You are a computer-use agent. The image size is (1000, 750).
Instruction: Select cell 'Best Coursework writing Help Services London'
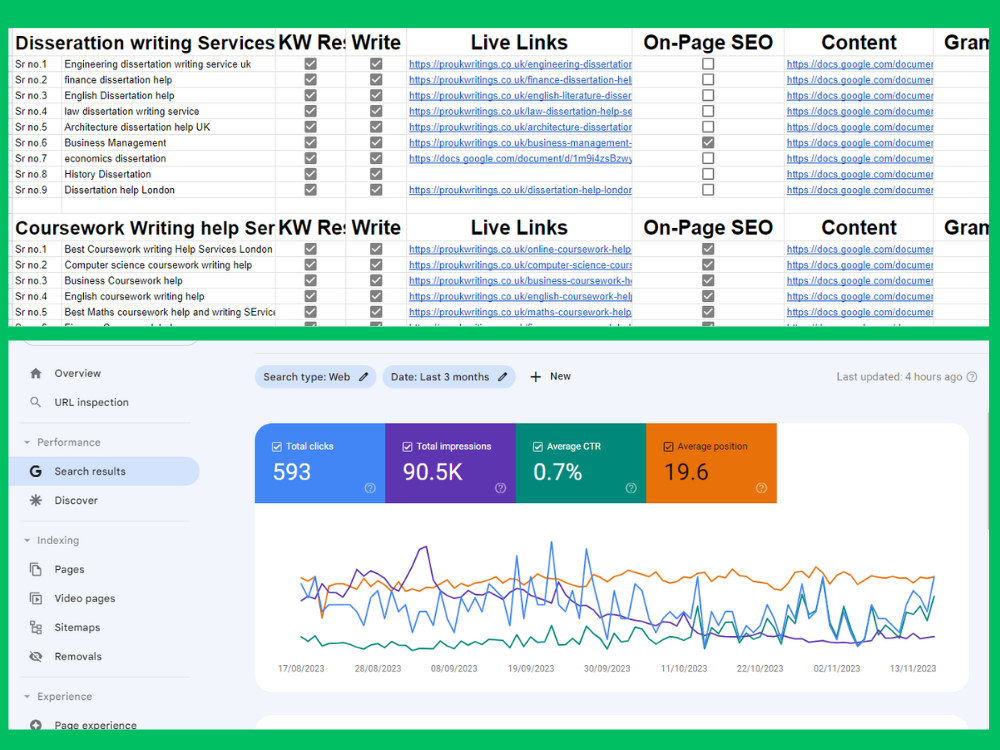(x=168, y=249)
